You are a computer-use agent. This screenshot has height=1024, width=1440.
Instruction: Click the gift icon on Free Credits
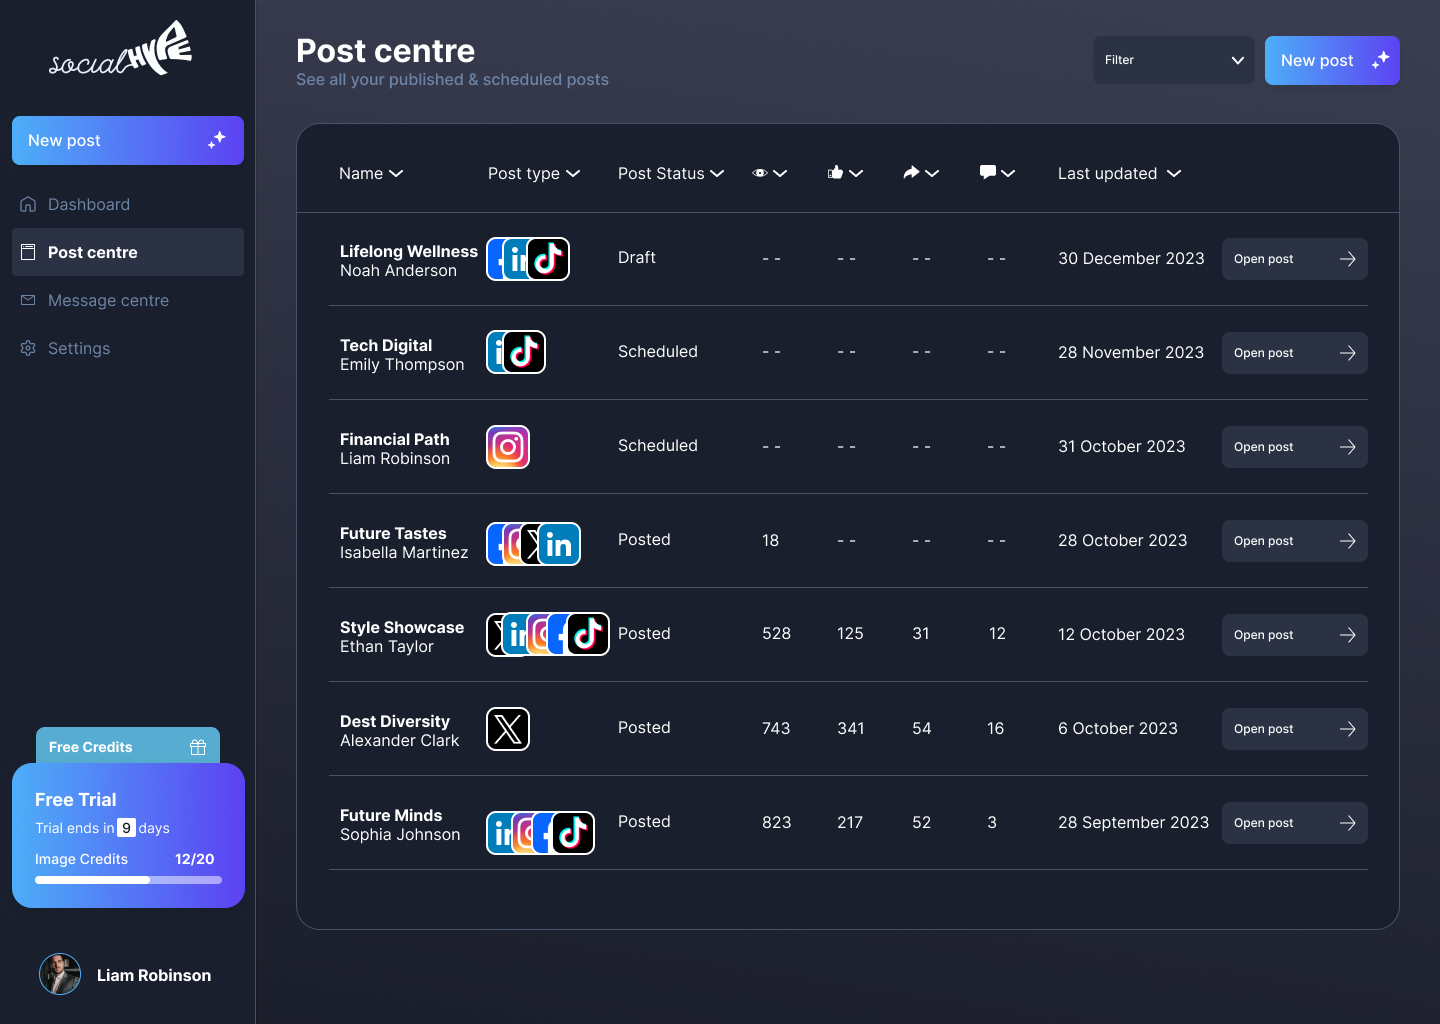click(x=198, y=747)
